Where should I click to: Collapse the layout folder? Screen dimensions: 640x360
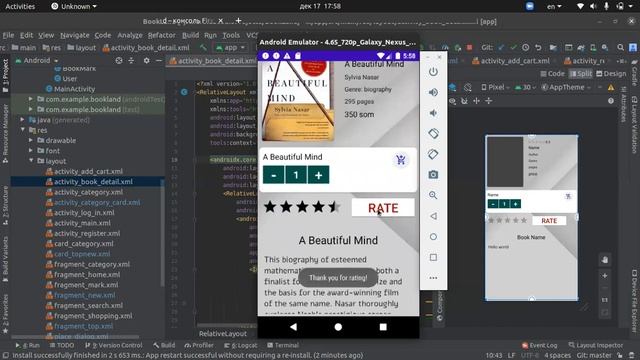[31, 161]
